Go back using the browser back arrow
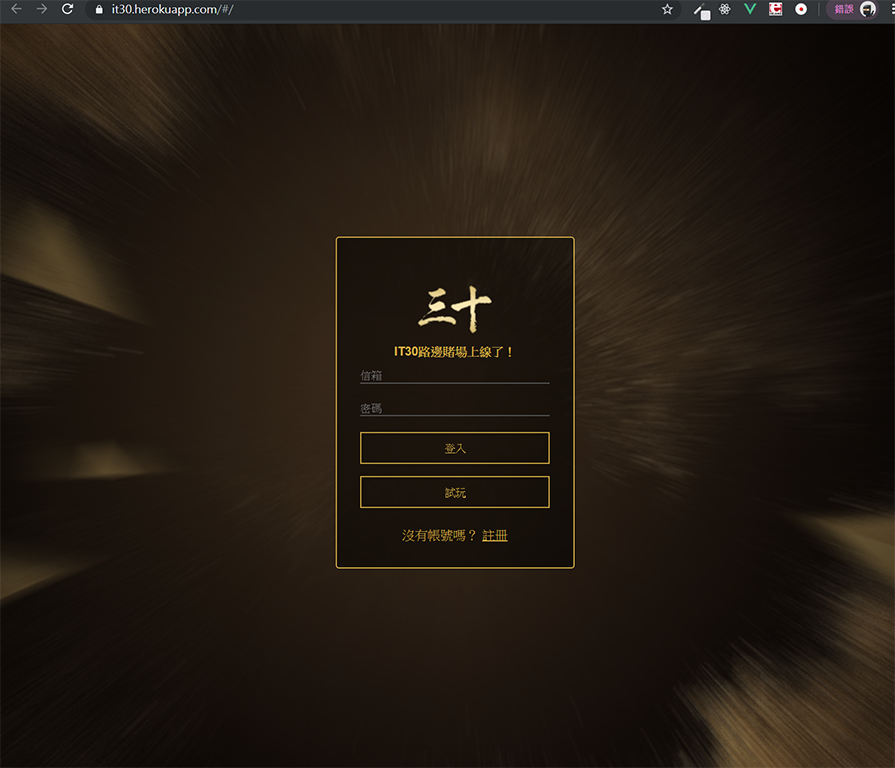 click(17, 9)
